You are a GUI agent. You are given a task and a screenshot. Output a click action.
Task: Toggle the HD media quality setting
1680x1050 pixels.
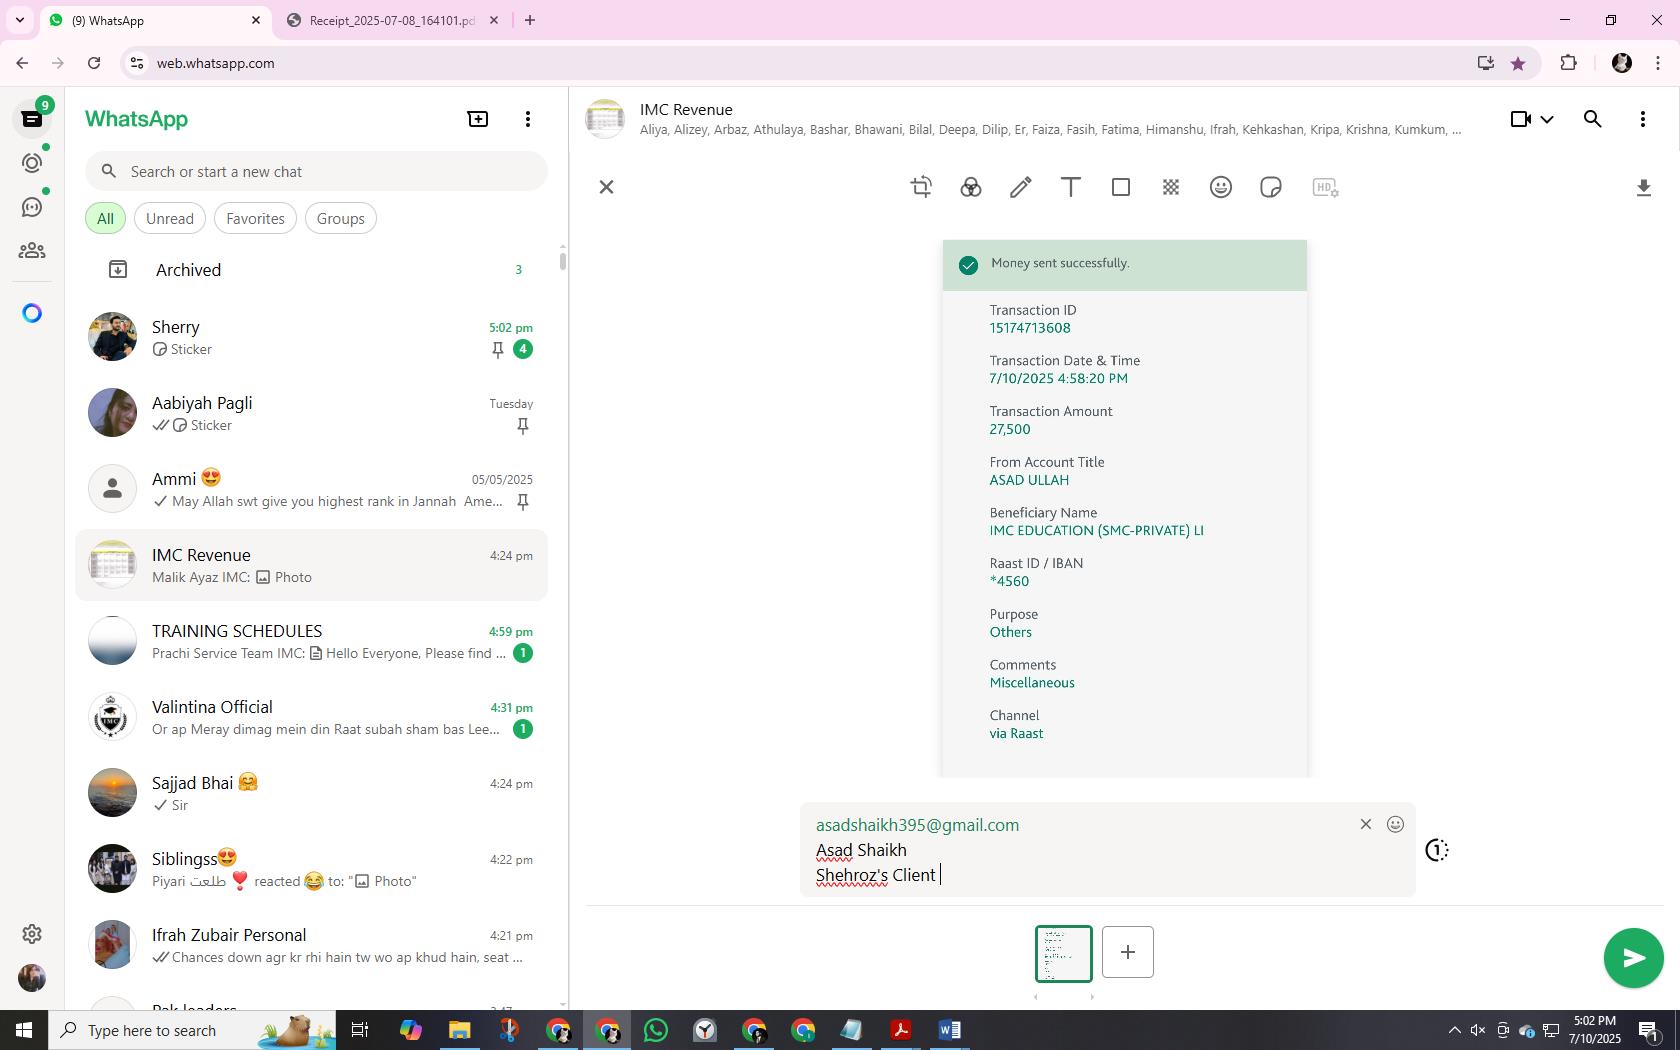1325,187
